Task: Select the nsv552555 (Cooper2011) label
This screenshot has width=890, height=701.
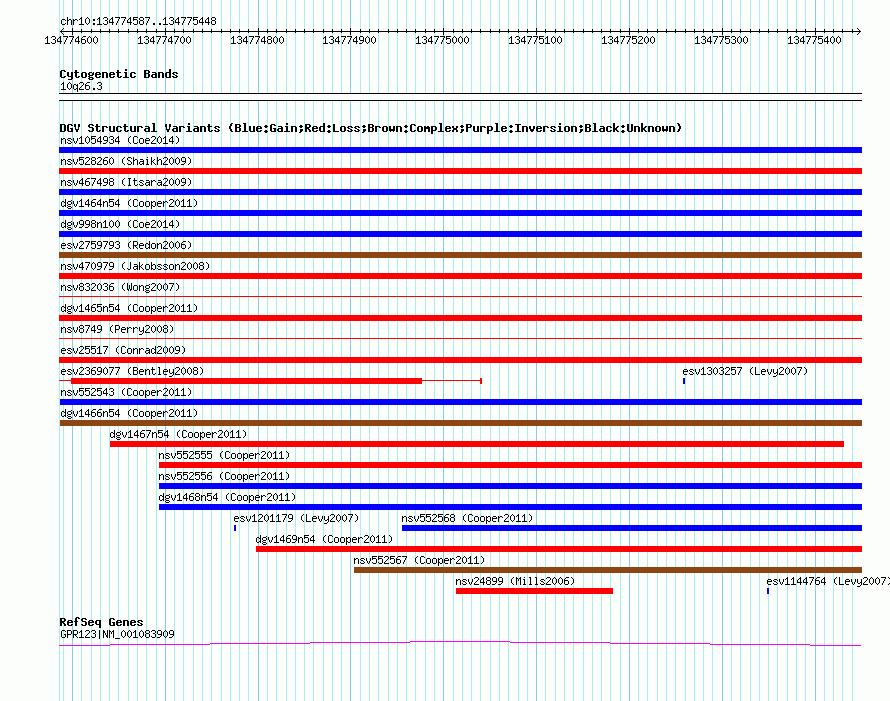Action: click(224, 455)
